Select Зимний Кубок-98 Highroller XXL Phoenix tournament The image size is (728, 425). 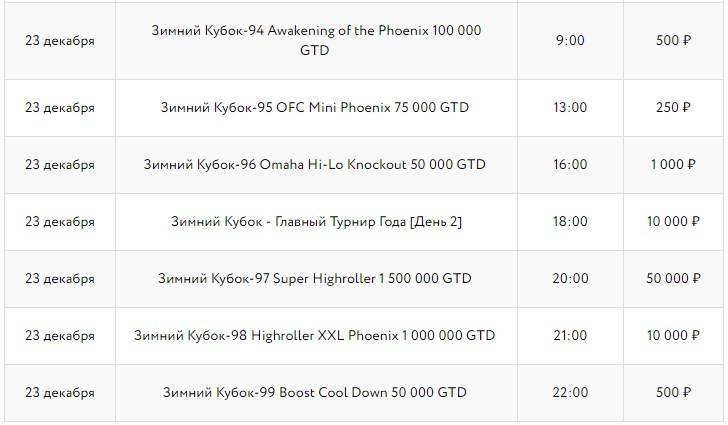coord(314,335)
